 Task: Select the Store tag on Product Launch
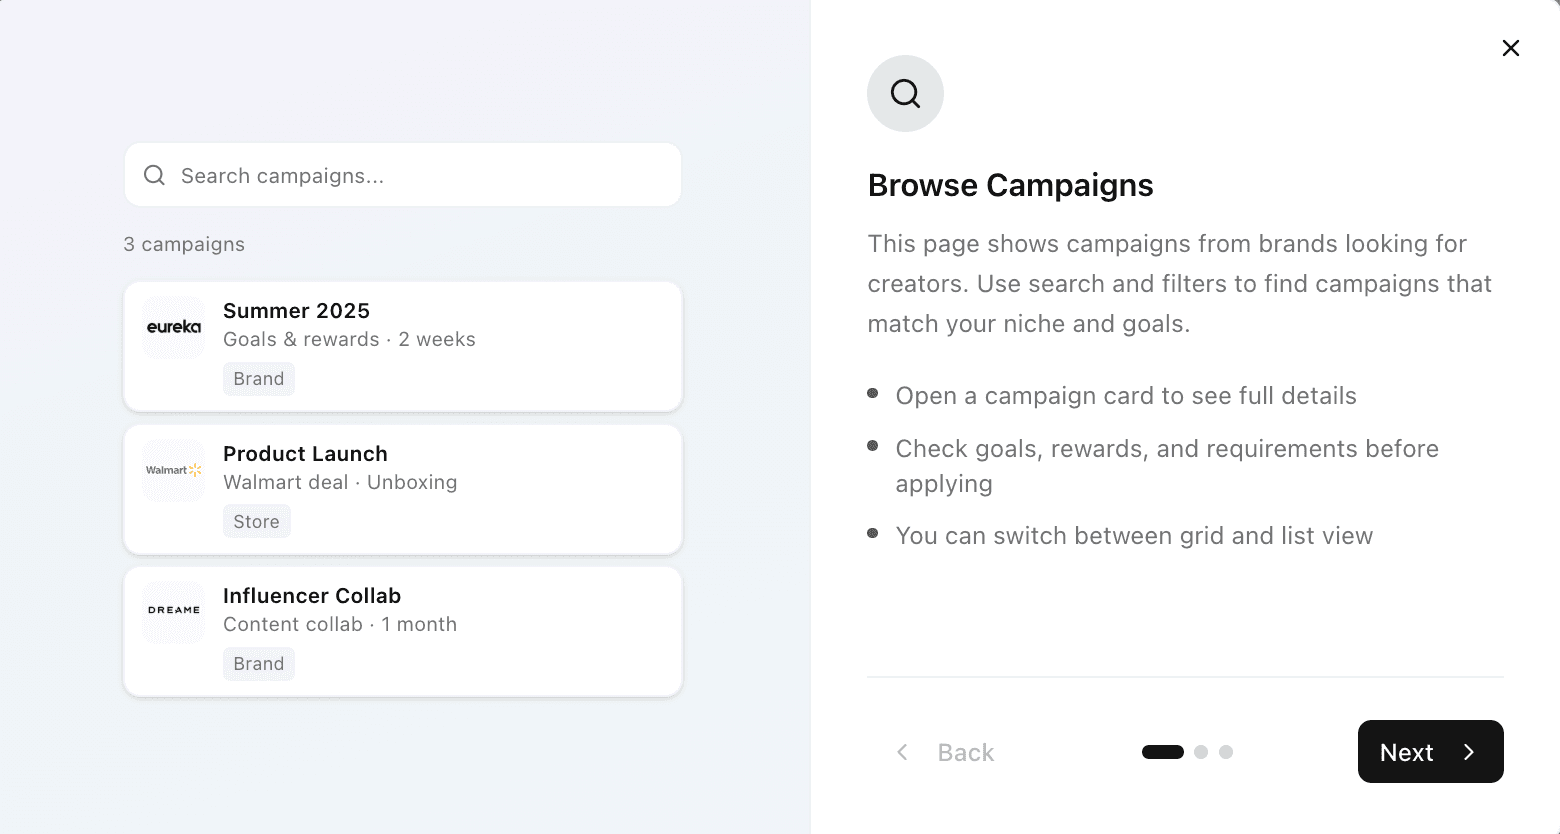[256, 521]
